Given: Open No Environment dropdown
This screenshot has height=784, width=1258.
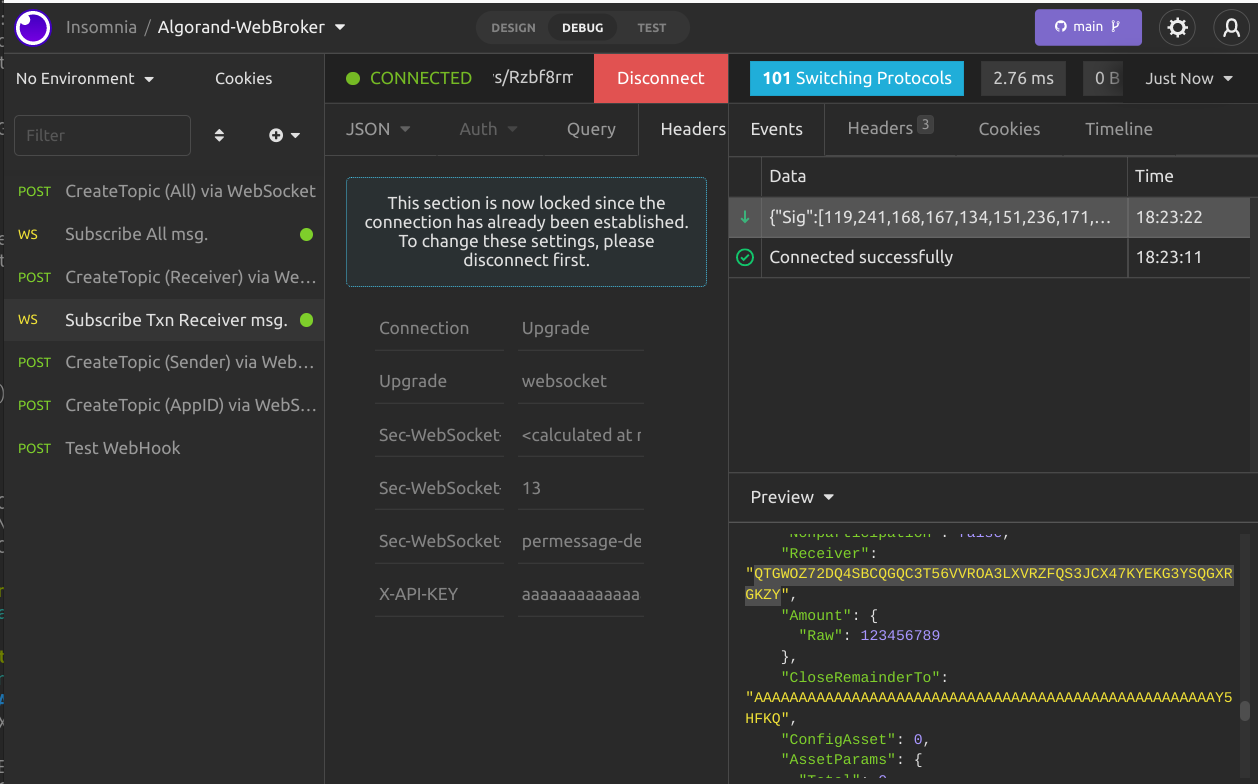Looking at the screenshot, I should [85, 78].
